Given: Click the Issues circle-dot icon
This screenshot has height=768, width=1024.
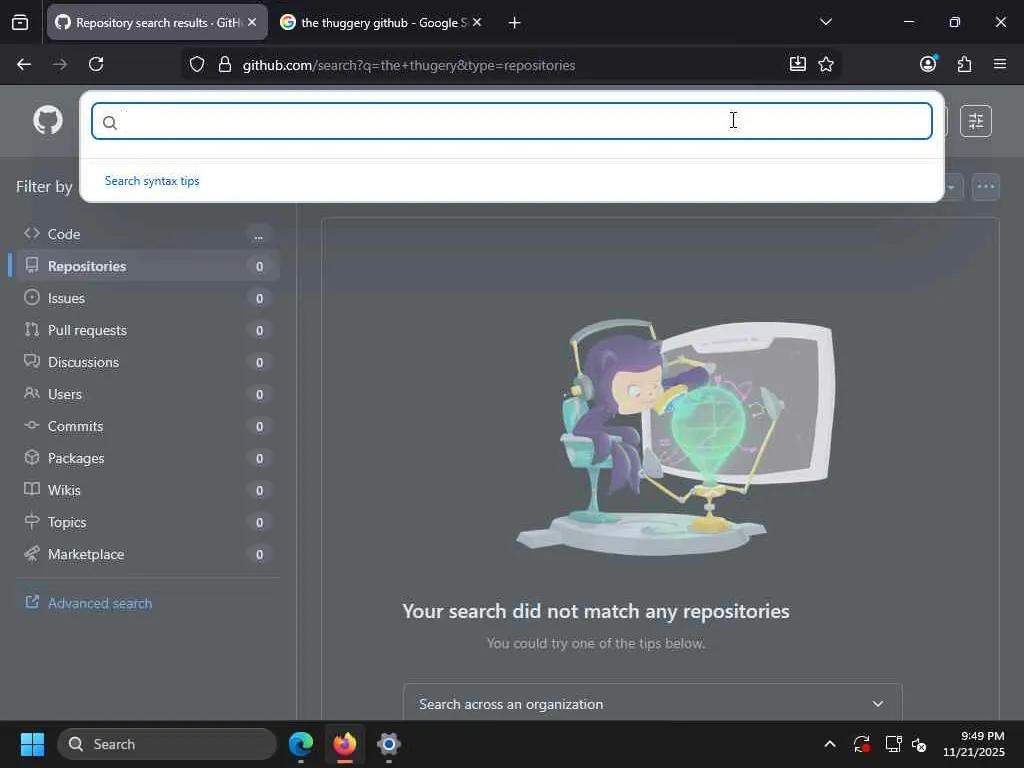Looking at the screenshot, I should pyautogui.click(x=31, y=297).
